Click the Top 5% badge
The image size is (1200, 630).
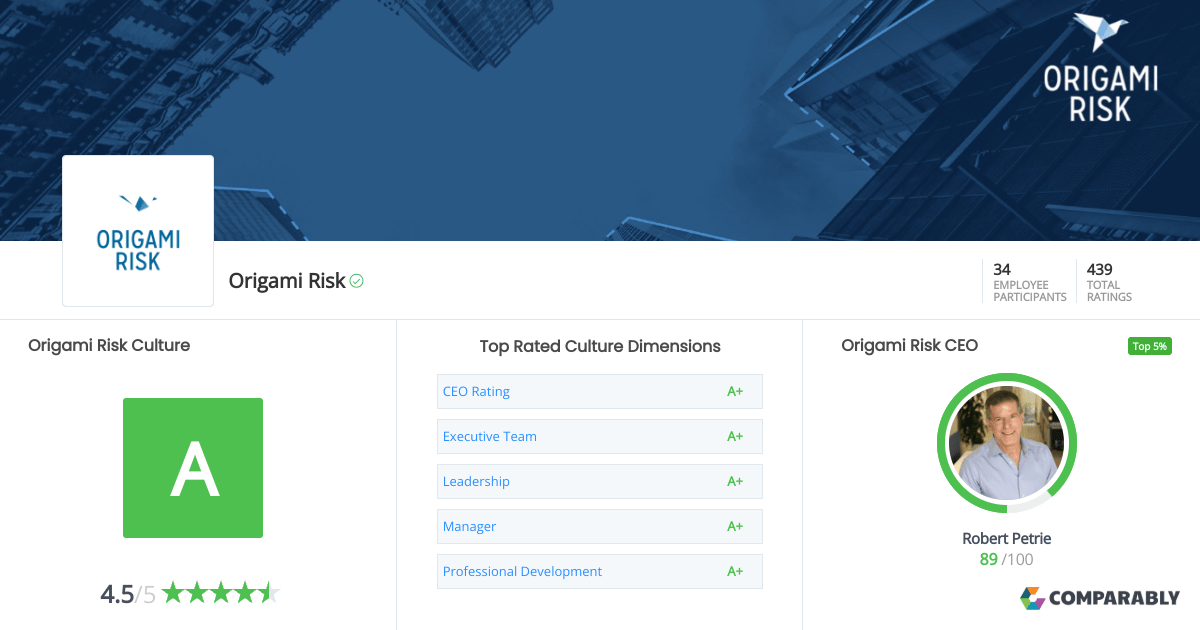coord(1149,345)
